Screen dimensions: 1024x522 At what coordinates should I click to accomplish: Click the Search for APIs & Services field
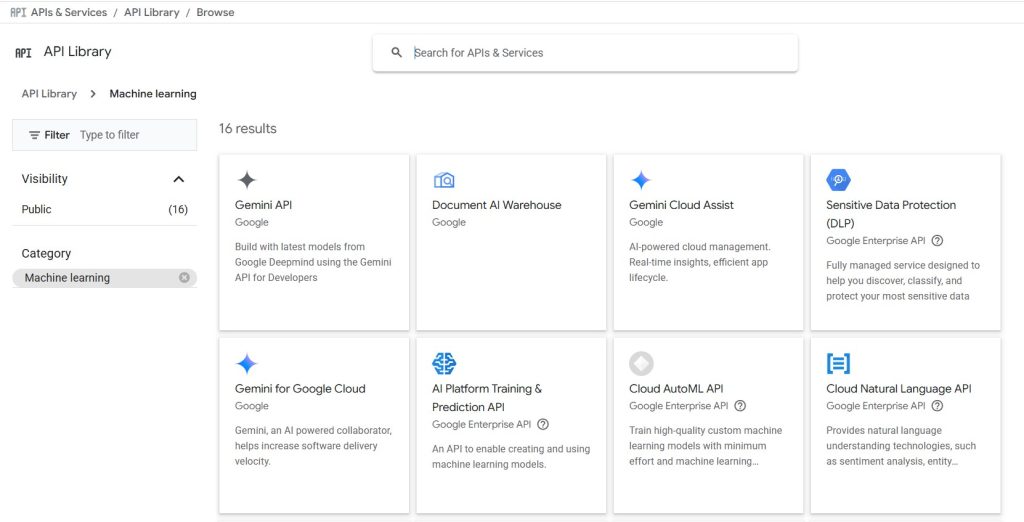pyautogui.click(x=600, y=53)
